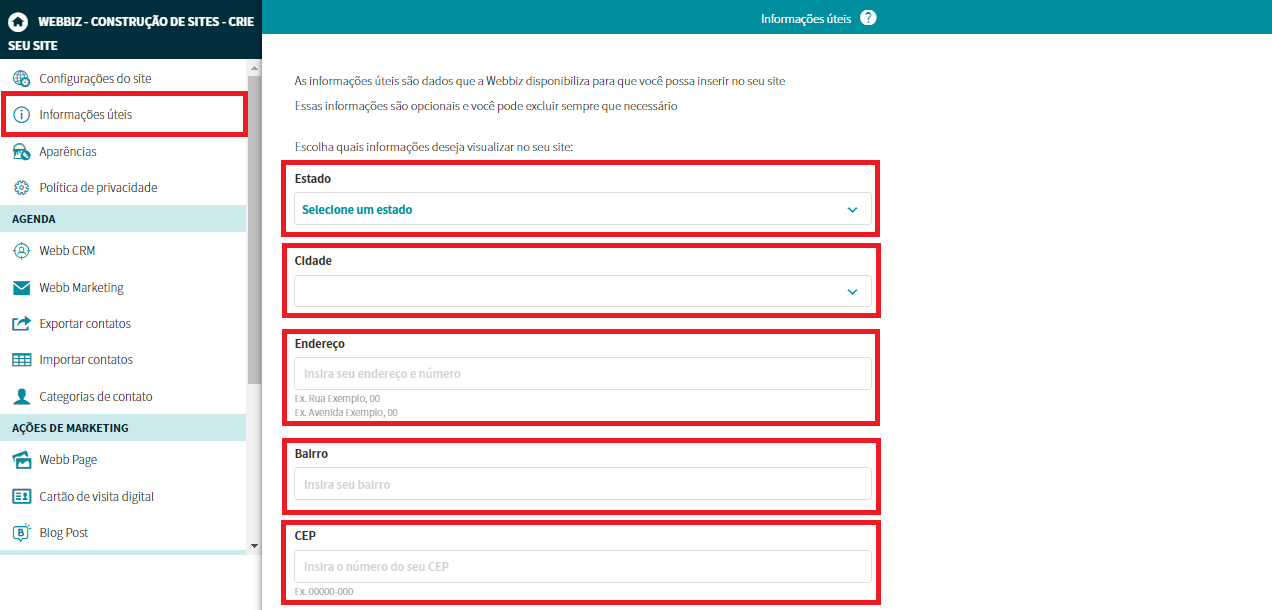Click the sidebar scrollbar down arrow
The height and width of the screenshot is (610, 1272).
[x=254, y=546]
